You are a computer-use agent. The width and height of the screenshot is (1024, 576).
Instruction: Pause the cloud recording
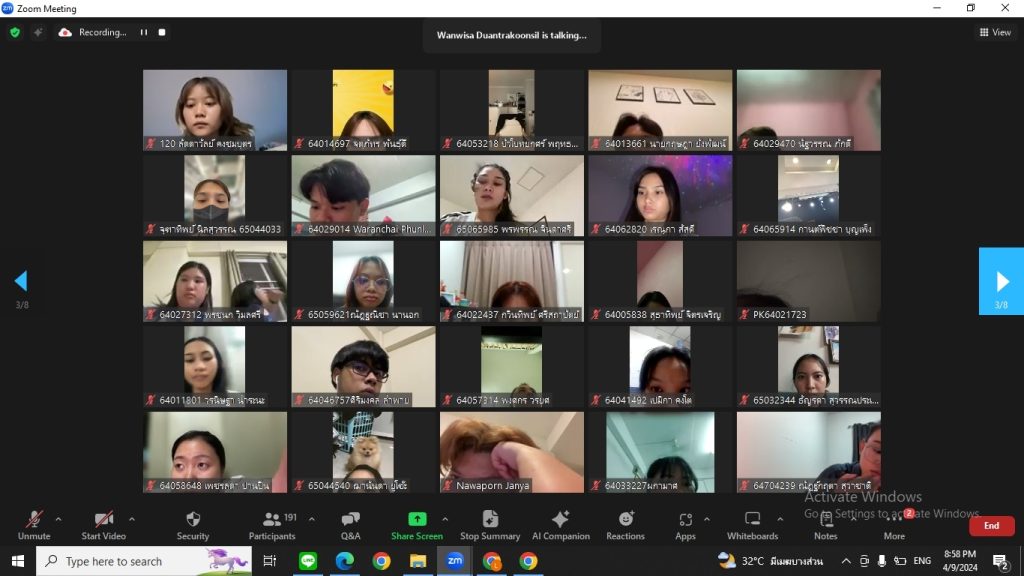coord(144,32)
